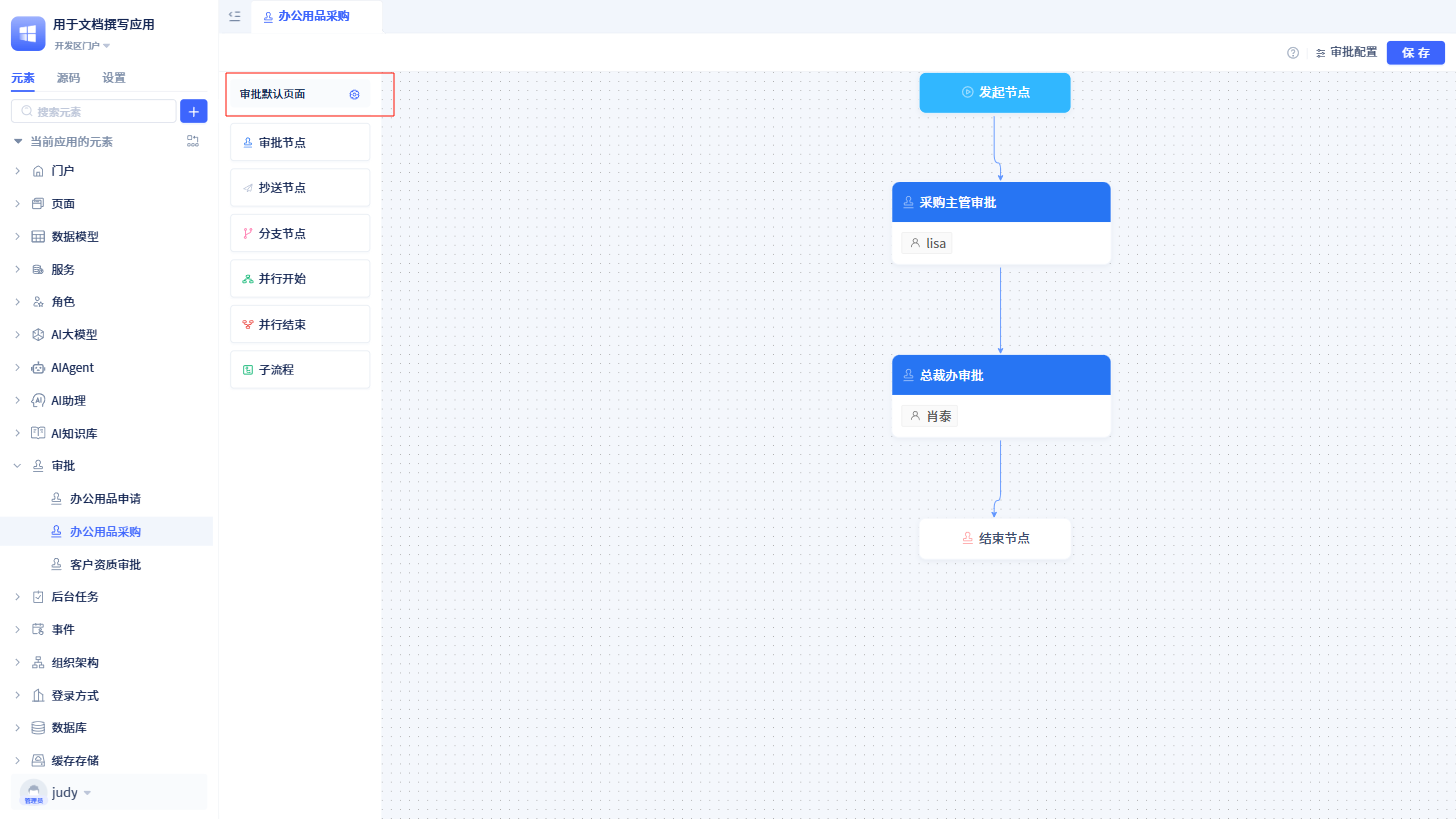This screenshot has height=819, width=1456.
Task: Open 客户资质审批 in the tree
Action: point(106,565)
